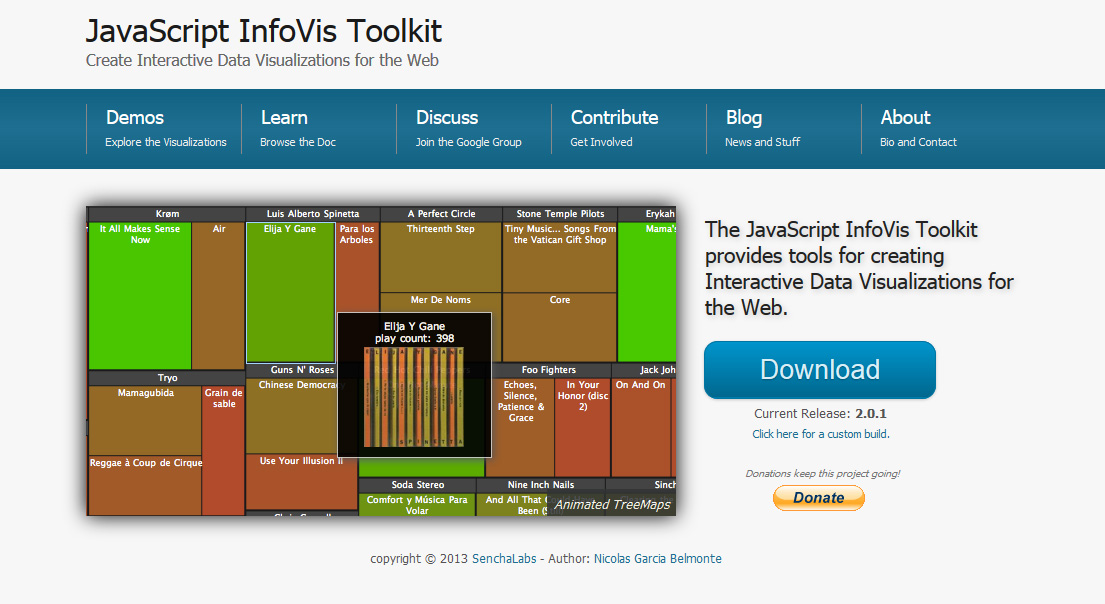View the About page for bio and contact
This screenshot has width=1105, height=604.
904,117
